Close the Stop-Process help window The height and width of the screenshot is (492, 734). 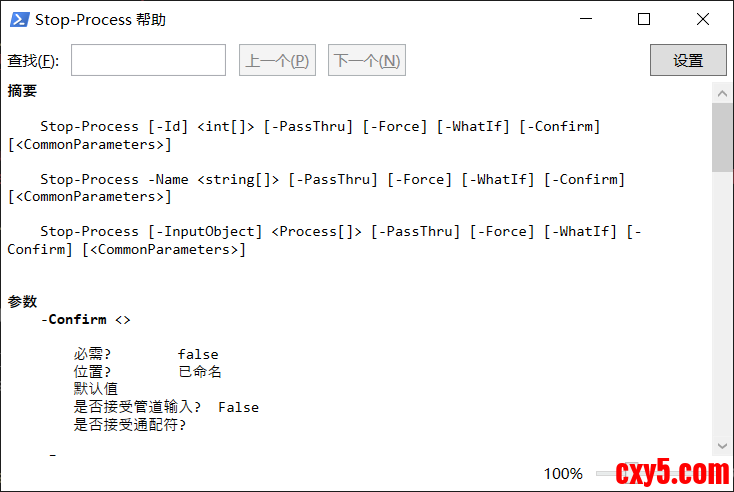point(702,19)
